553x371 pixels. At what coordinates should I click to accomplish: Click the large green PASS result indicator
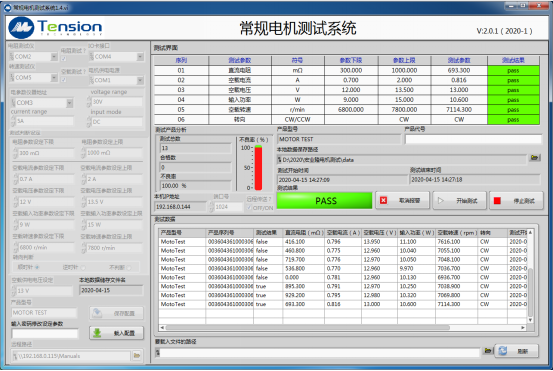point(324,201)
